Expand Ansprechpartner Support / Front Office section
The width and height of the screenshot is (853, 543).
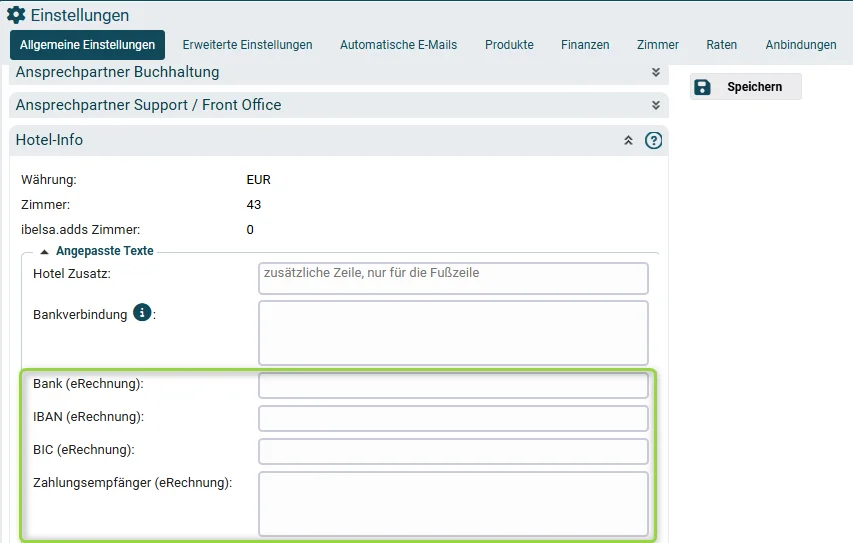coord(656,105)
